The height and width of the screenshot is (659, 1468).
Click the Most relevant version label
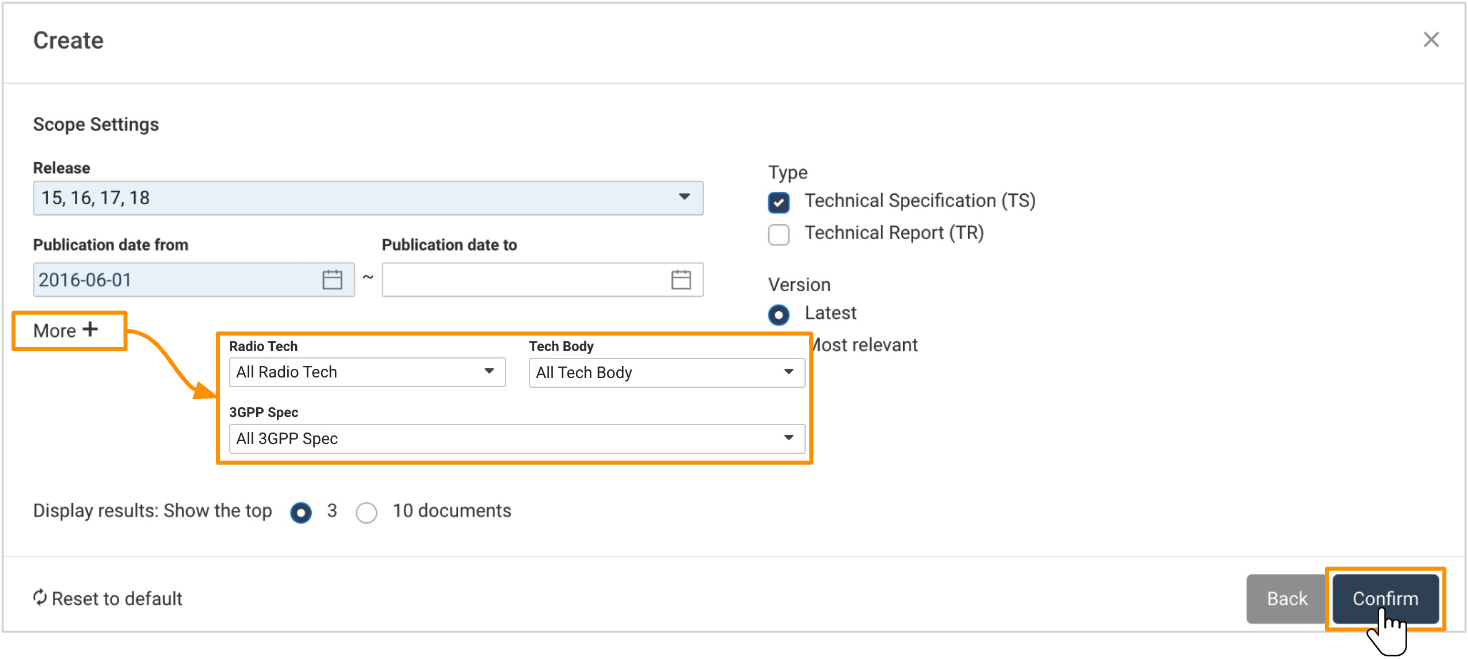pyautogui.click(x=862, y=345)
